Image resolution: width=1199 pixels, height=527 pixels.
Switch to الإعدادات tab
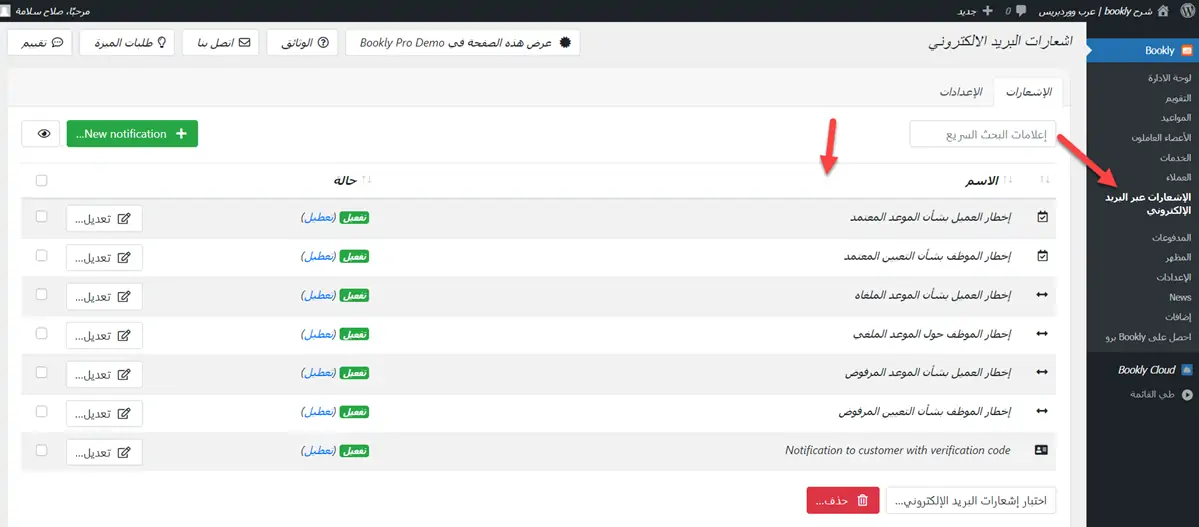(960, 92)
